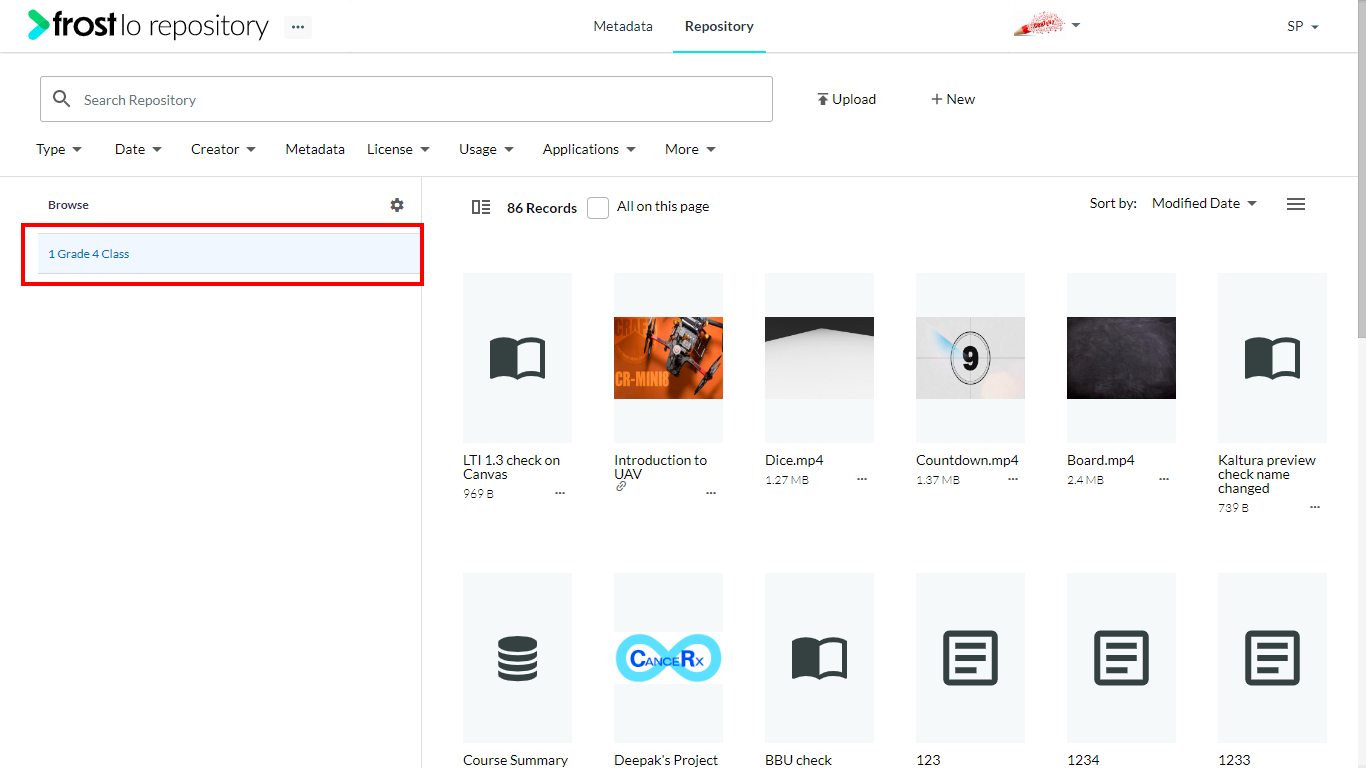Open Course Summary database icon
1366x768 pixels.
(517, 658)
